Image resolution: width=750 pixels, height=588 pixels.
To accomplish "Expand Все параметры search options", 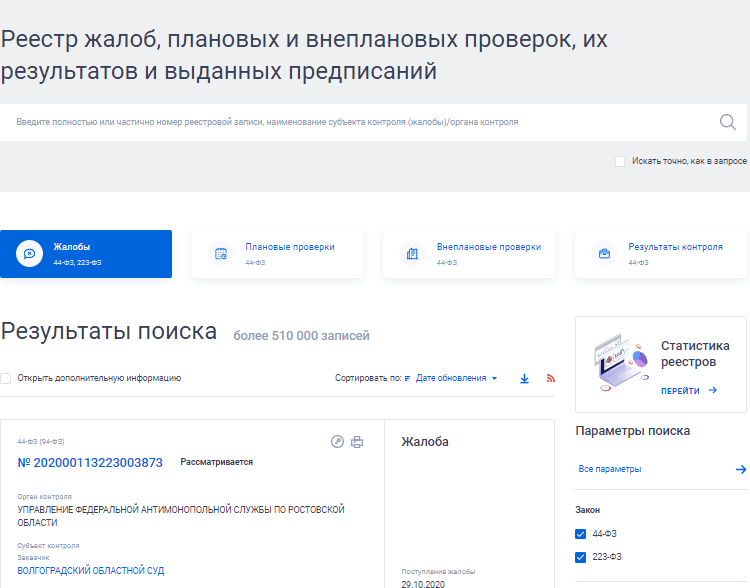I will pos(610,469).
